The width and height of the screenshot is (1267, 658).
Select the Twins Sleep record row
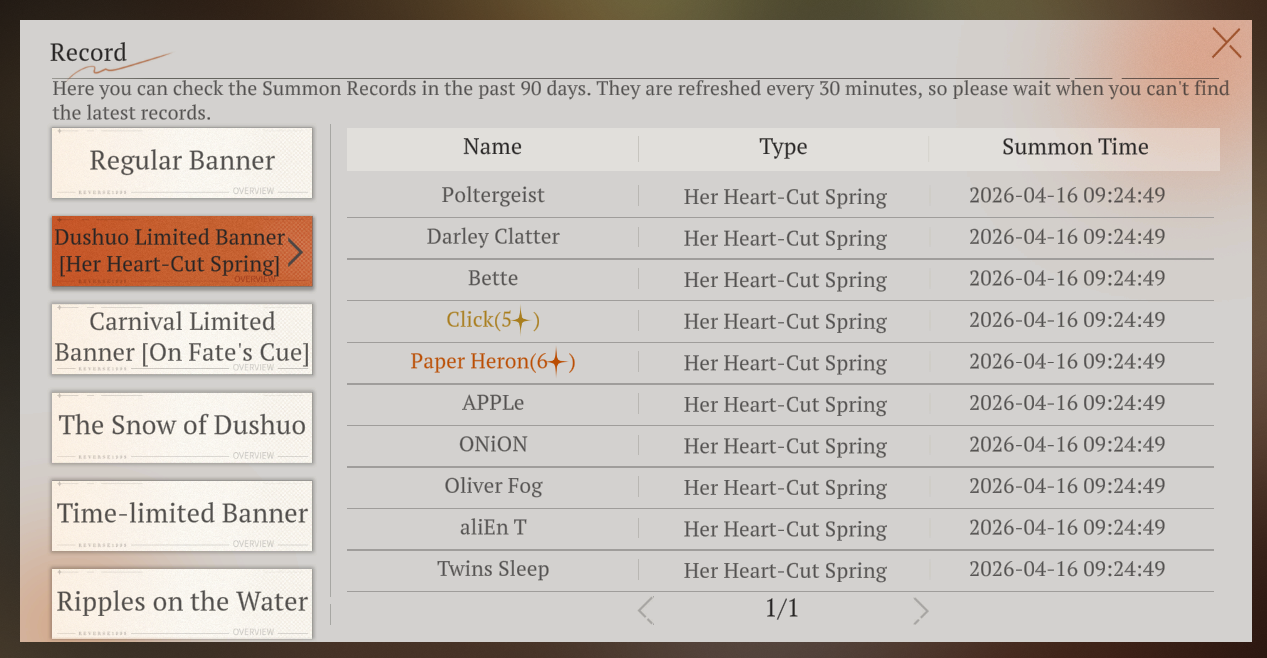(x=781, y=570)
